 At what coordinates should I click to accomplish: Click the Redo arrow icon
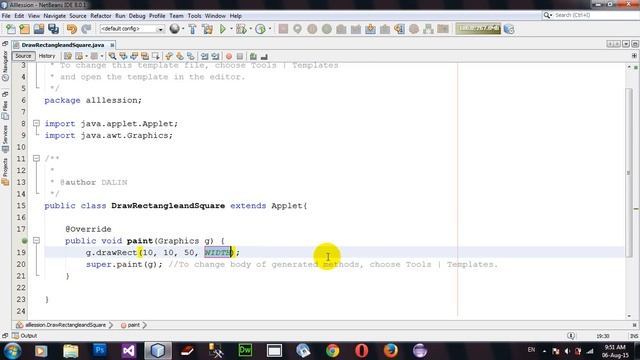(x=86, y=29)
